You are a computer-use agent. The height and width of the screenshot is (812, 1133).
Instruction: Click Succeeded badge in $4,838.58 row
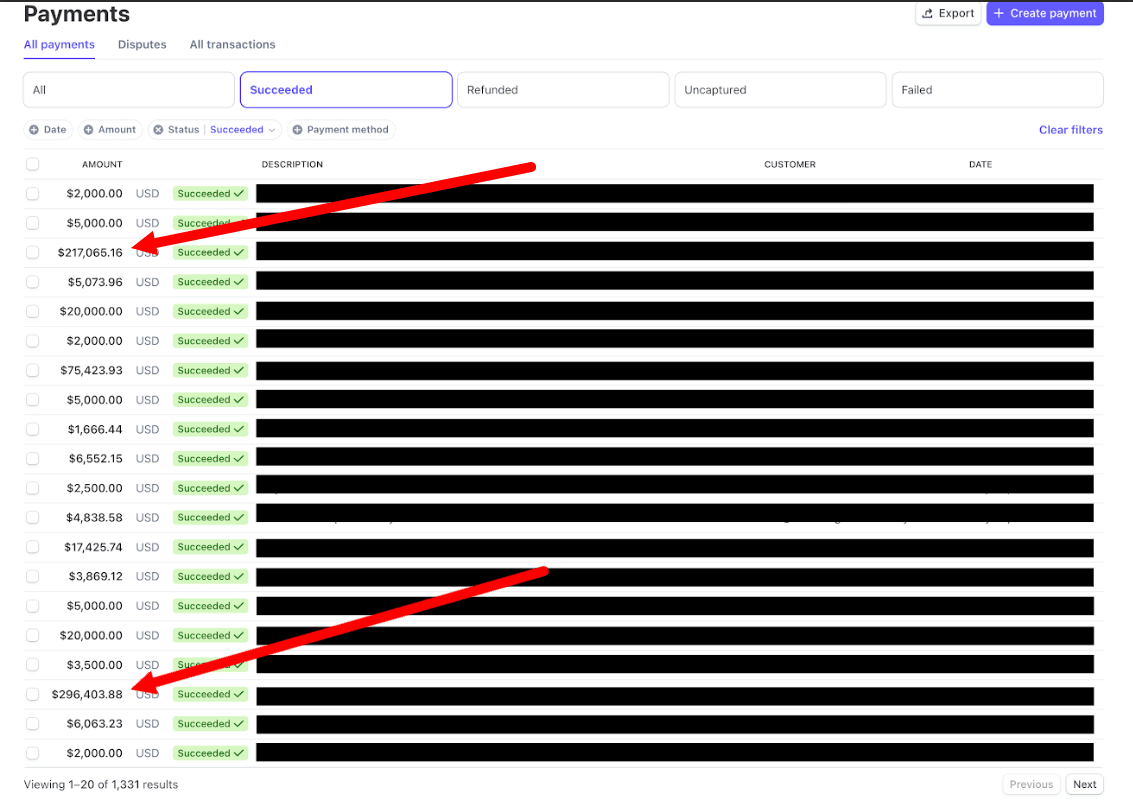pyautogui.click(x=210, y=517)
